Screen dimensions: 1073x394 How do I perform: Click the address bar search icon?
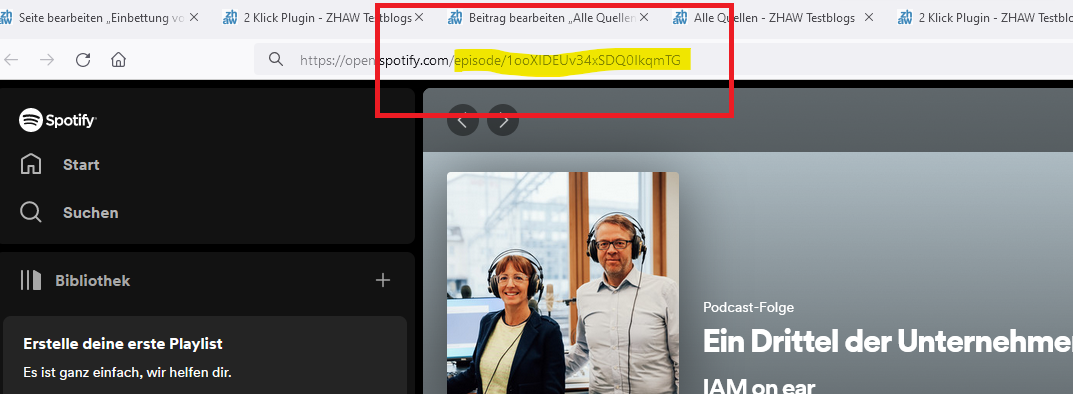pyautogui.click(x=276, y=60)
